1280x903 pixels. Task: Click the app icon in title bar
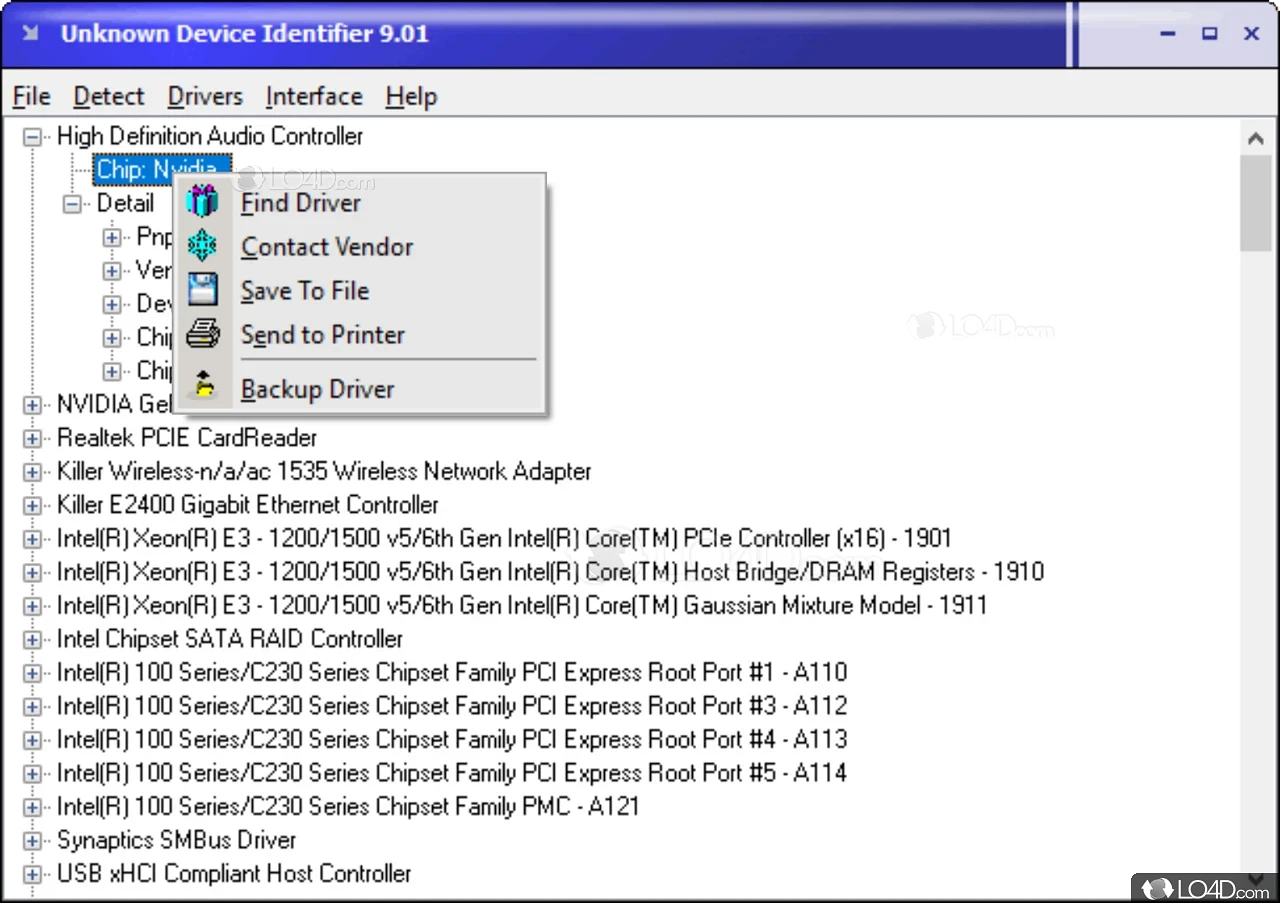click(x=32, y=33)
